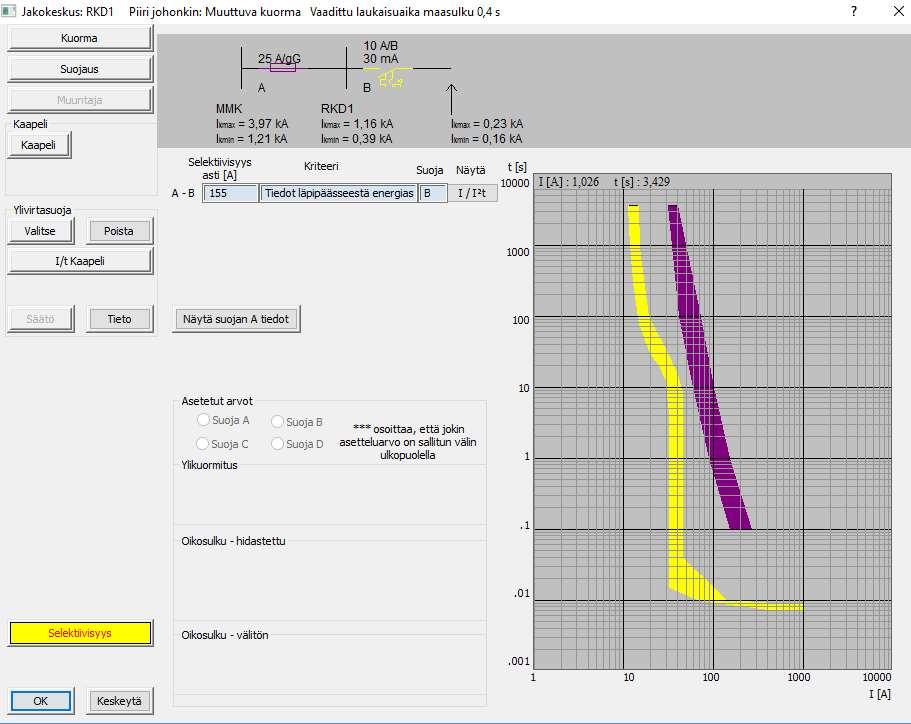Image resolution: width=911 pixels, height=724 pixels.
Task: Click the chart readout I [A] : 1,026
Action: (569, 182)
